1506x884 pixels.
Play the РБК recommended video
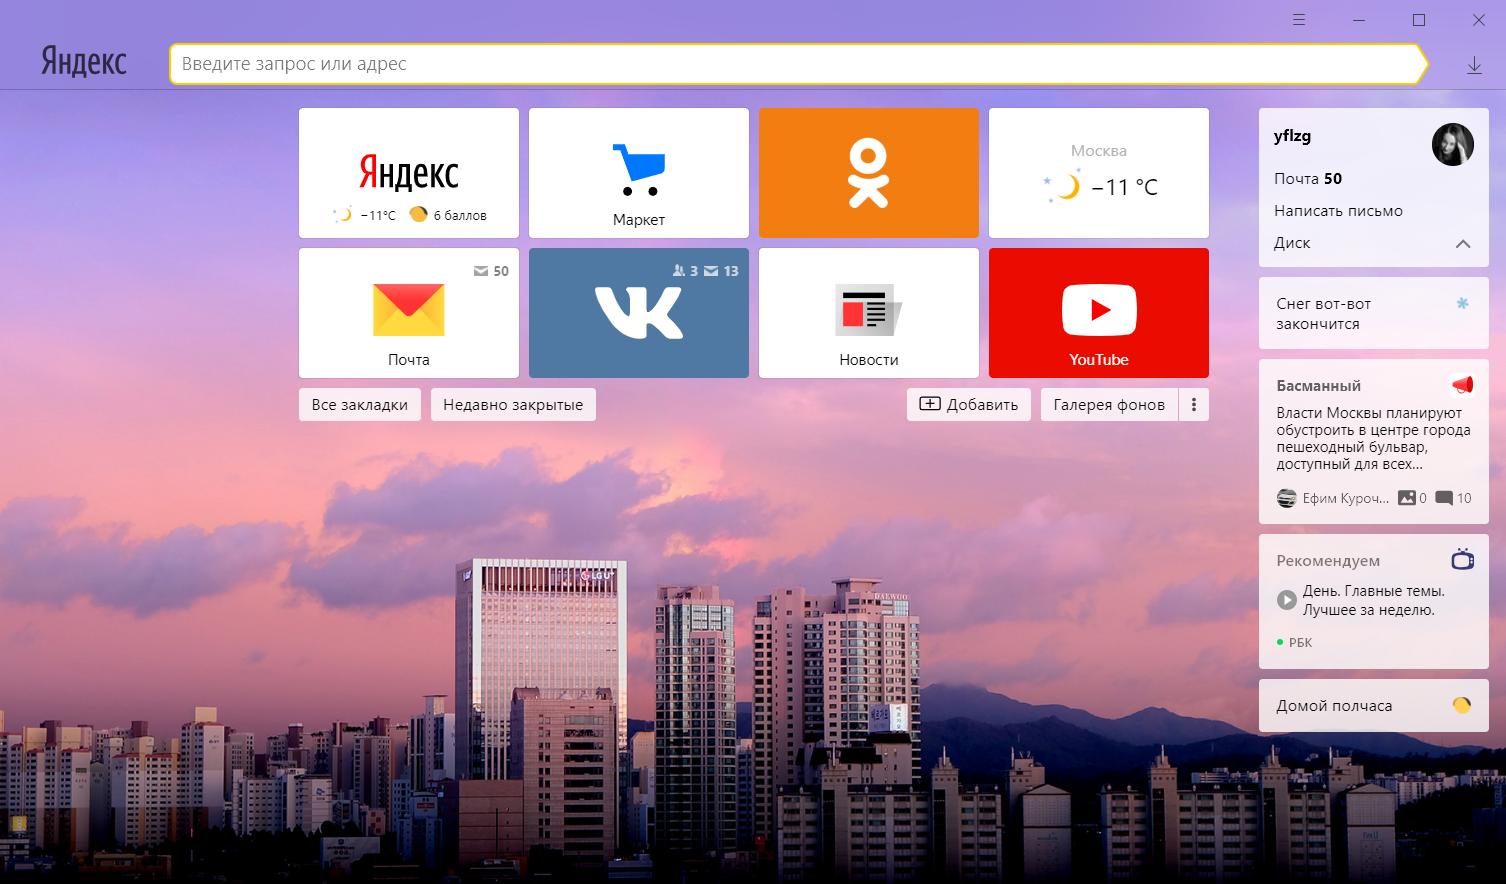pyautogui.click(x=1287, y=600)
